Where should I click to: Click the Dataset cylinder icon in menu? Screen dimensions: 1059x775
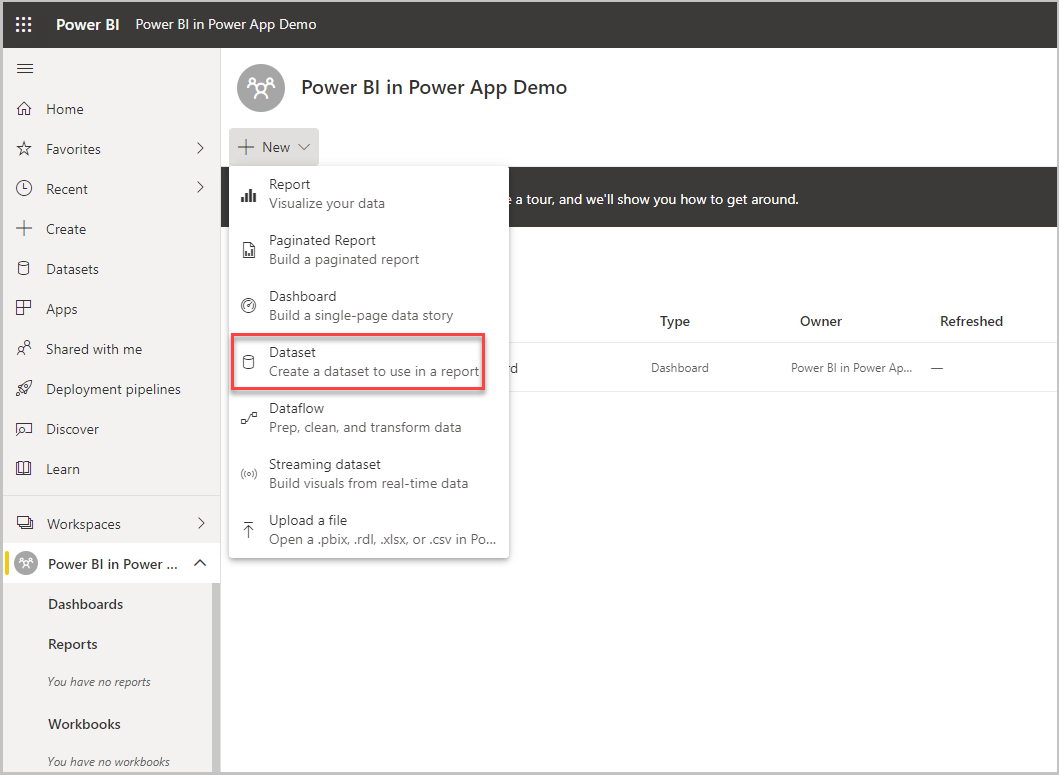249,362
